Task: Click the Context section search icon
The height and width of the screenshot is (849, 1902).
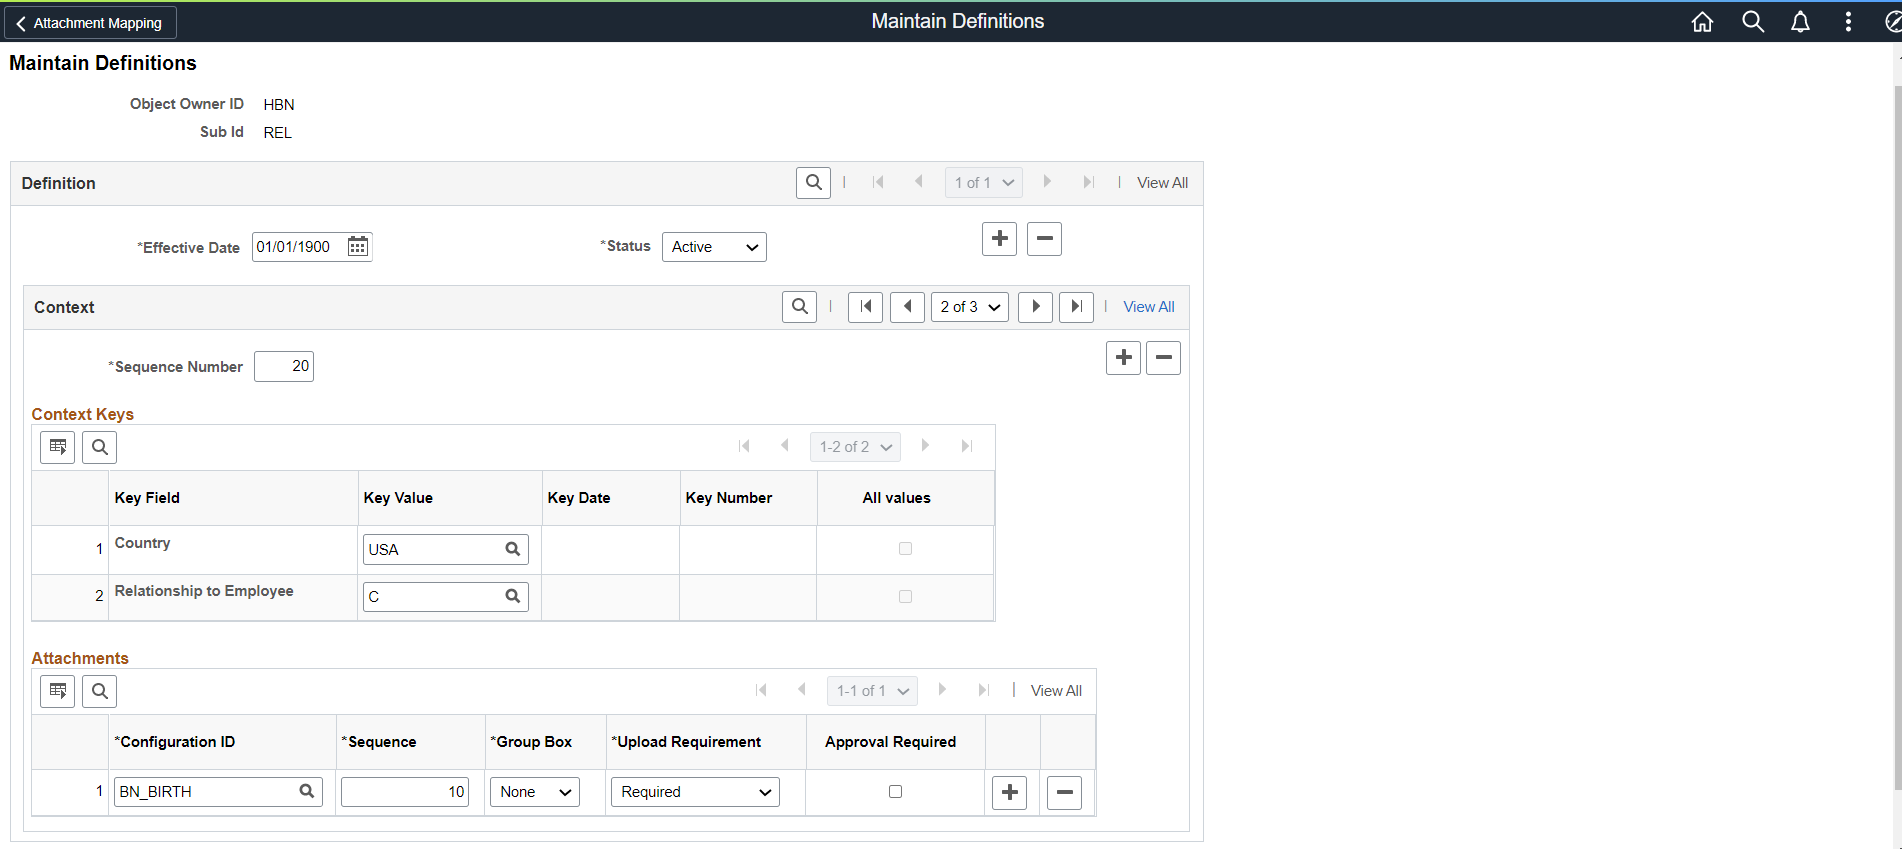Action: pyautogui.click(x=799, y=307)
